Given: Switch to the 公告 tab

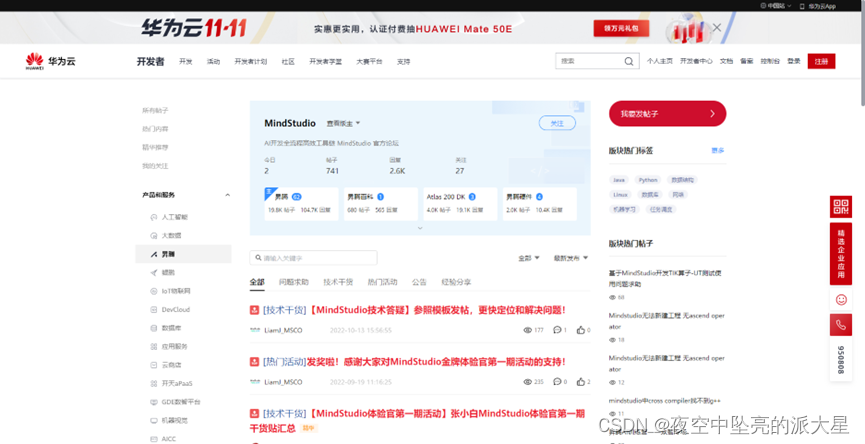Looking at the screenshot, I should tap(419, 282).
